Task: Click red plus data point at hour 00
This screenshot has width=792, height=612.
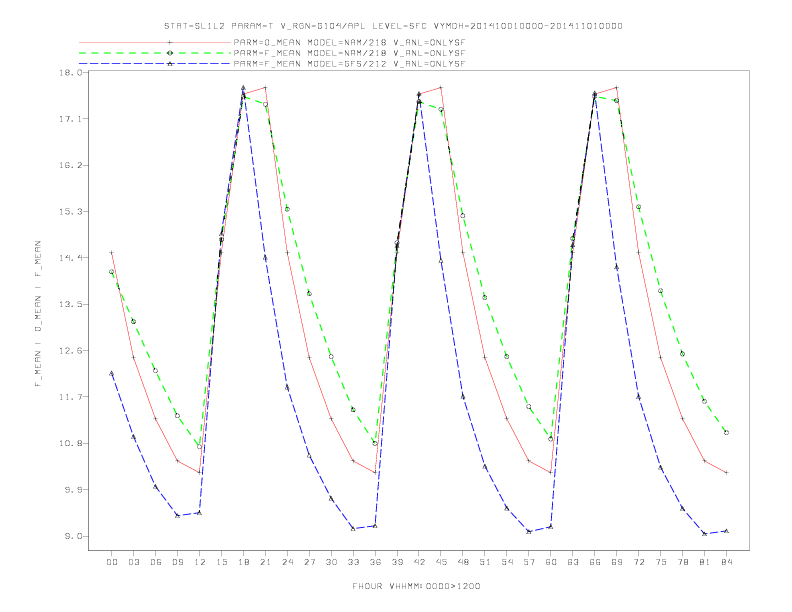Action: tap(112, 252)
